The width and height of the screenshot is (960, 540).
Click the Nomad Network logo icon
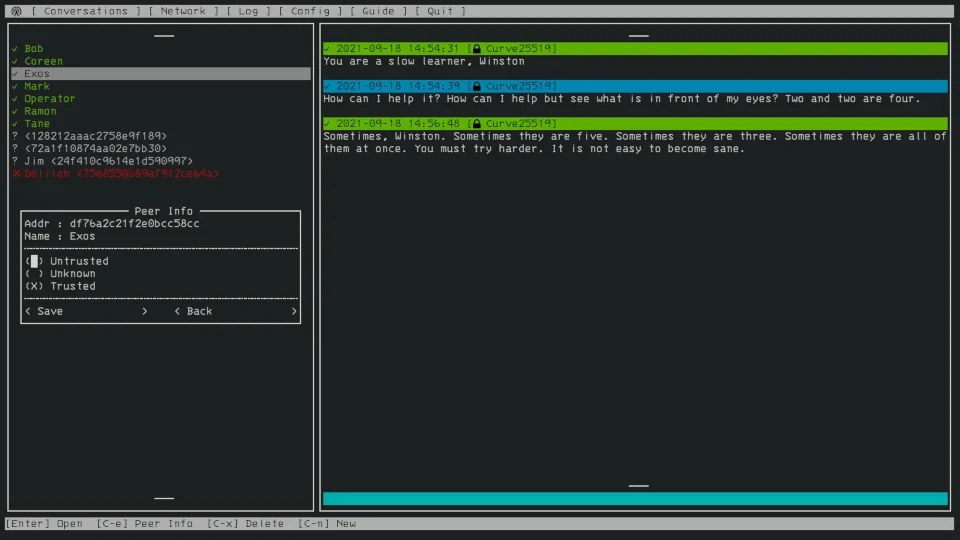tap(15, 11)
